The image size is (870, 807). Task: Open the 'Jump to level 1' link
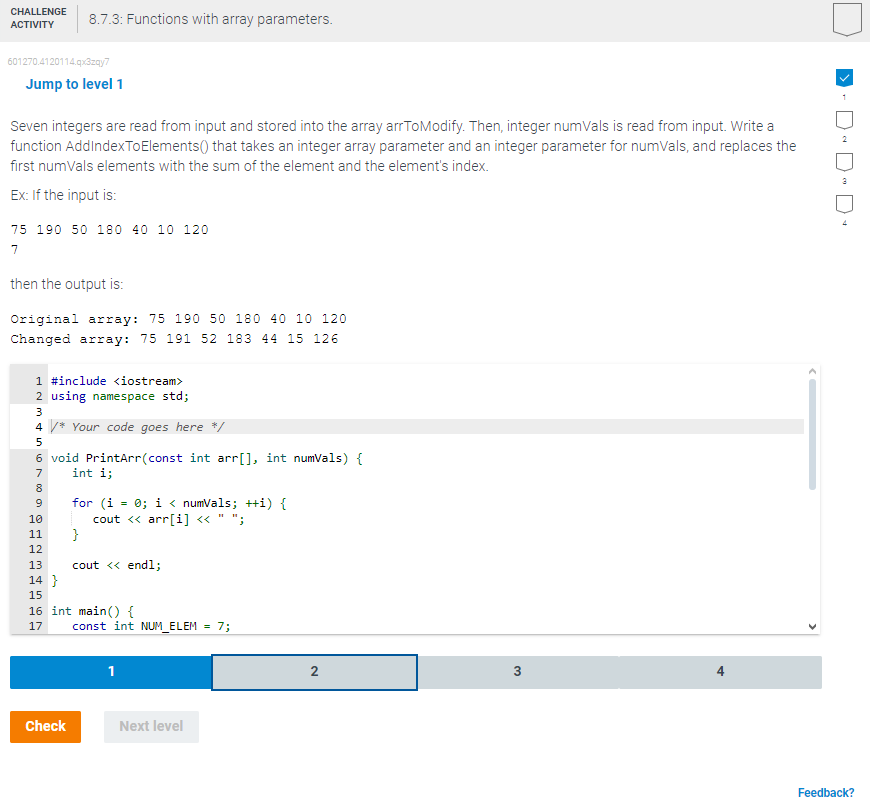tap(74, 84)
